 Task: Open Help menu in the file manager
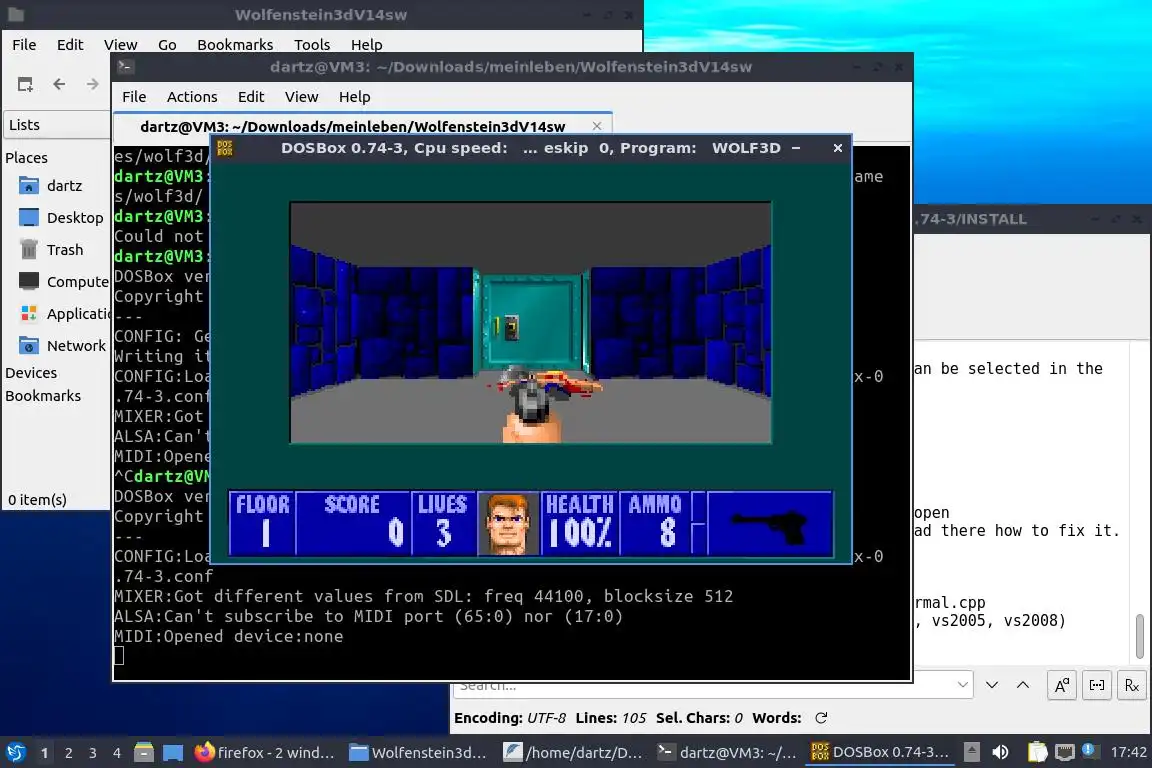pyautogui.click(x=367, y=45)
